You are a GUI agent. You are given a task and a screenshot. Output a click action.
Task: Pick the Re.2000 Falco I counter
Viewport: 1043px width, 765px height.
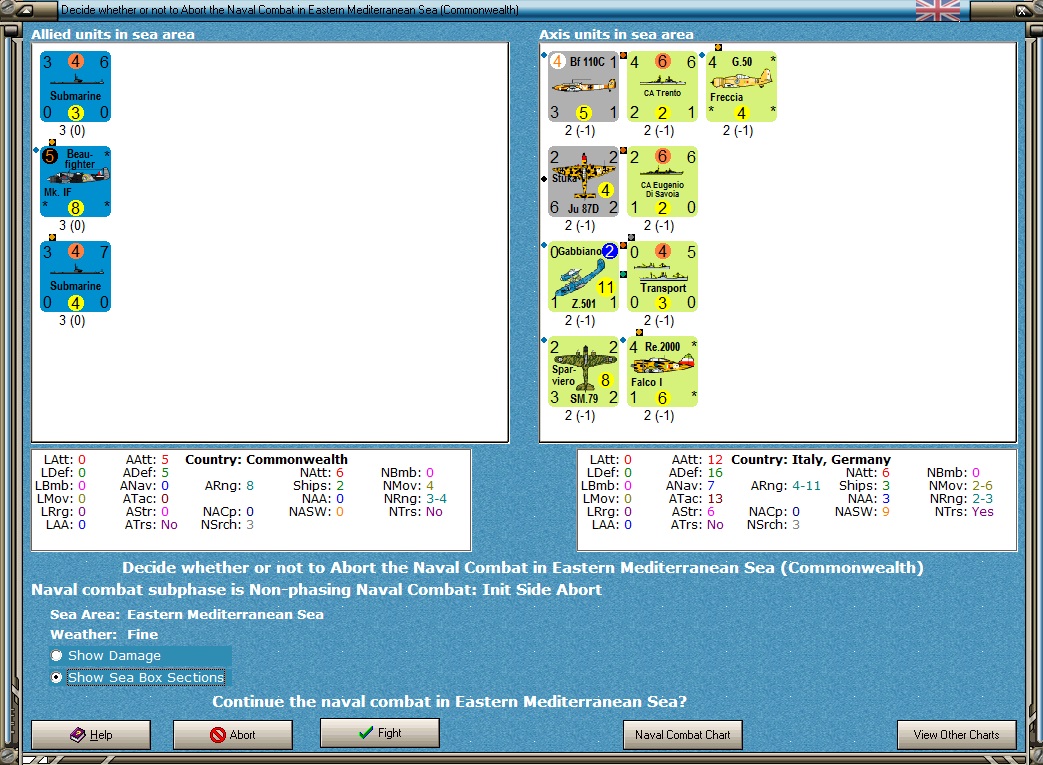click(662, 371)
